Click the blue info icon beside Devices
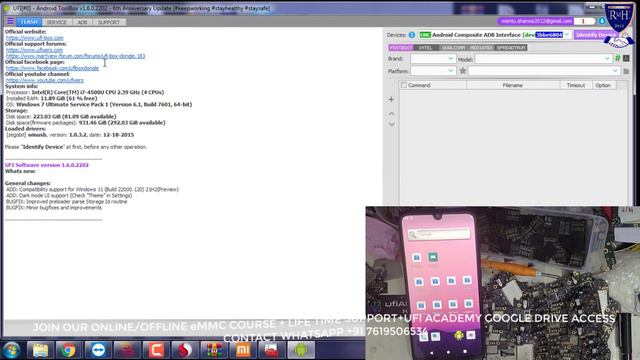Screen dimensions: 640x360 412,35
